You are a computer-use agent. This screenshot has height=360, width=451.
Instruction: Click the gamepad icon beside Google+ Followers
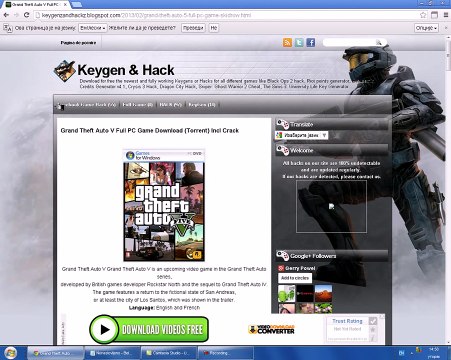282,256
